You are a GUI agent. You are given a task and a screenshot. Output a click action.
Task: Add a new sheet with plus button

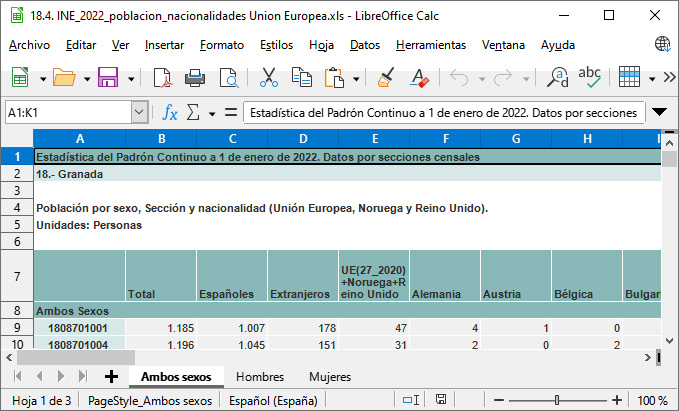click(x=111, y=377)
